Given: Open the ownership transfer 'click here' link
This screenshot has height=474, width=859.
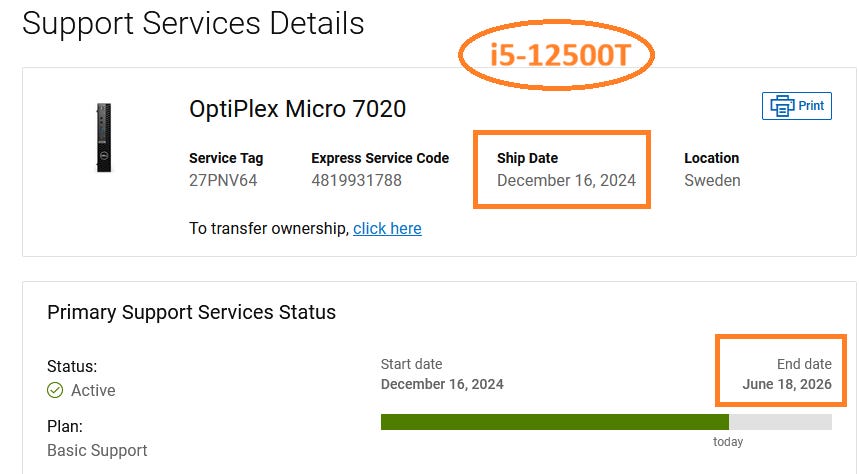Looking at the screenshot, I should [x=387, y=228].
